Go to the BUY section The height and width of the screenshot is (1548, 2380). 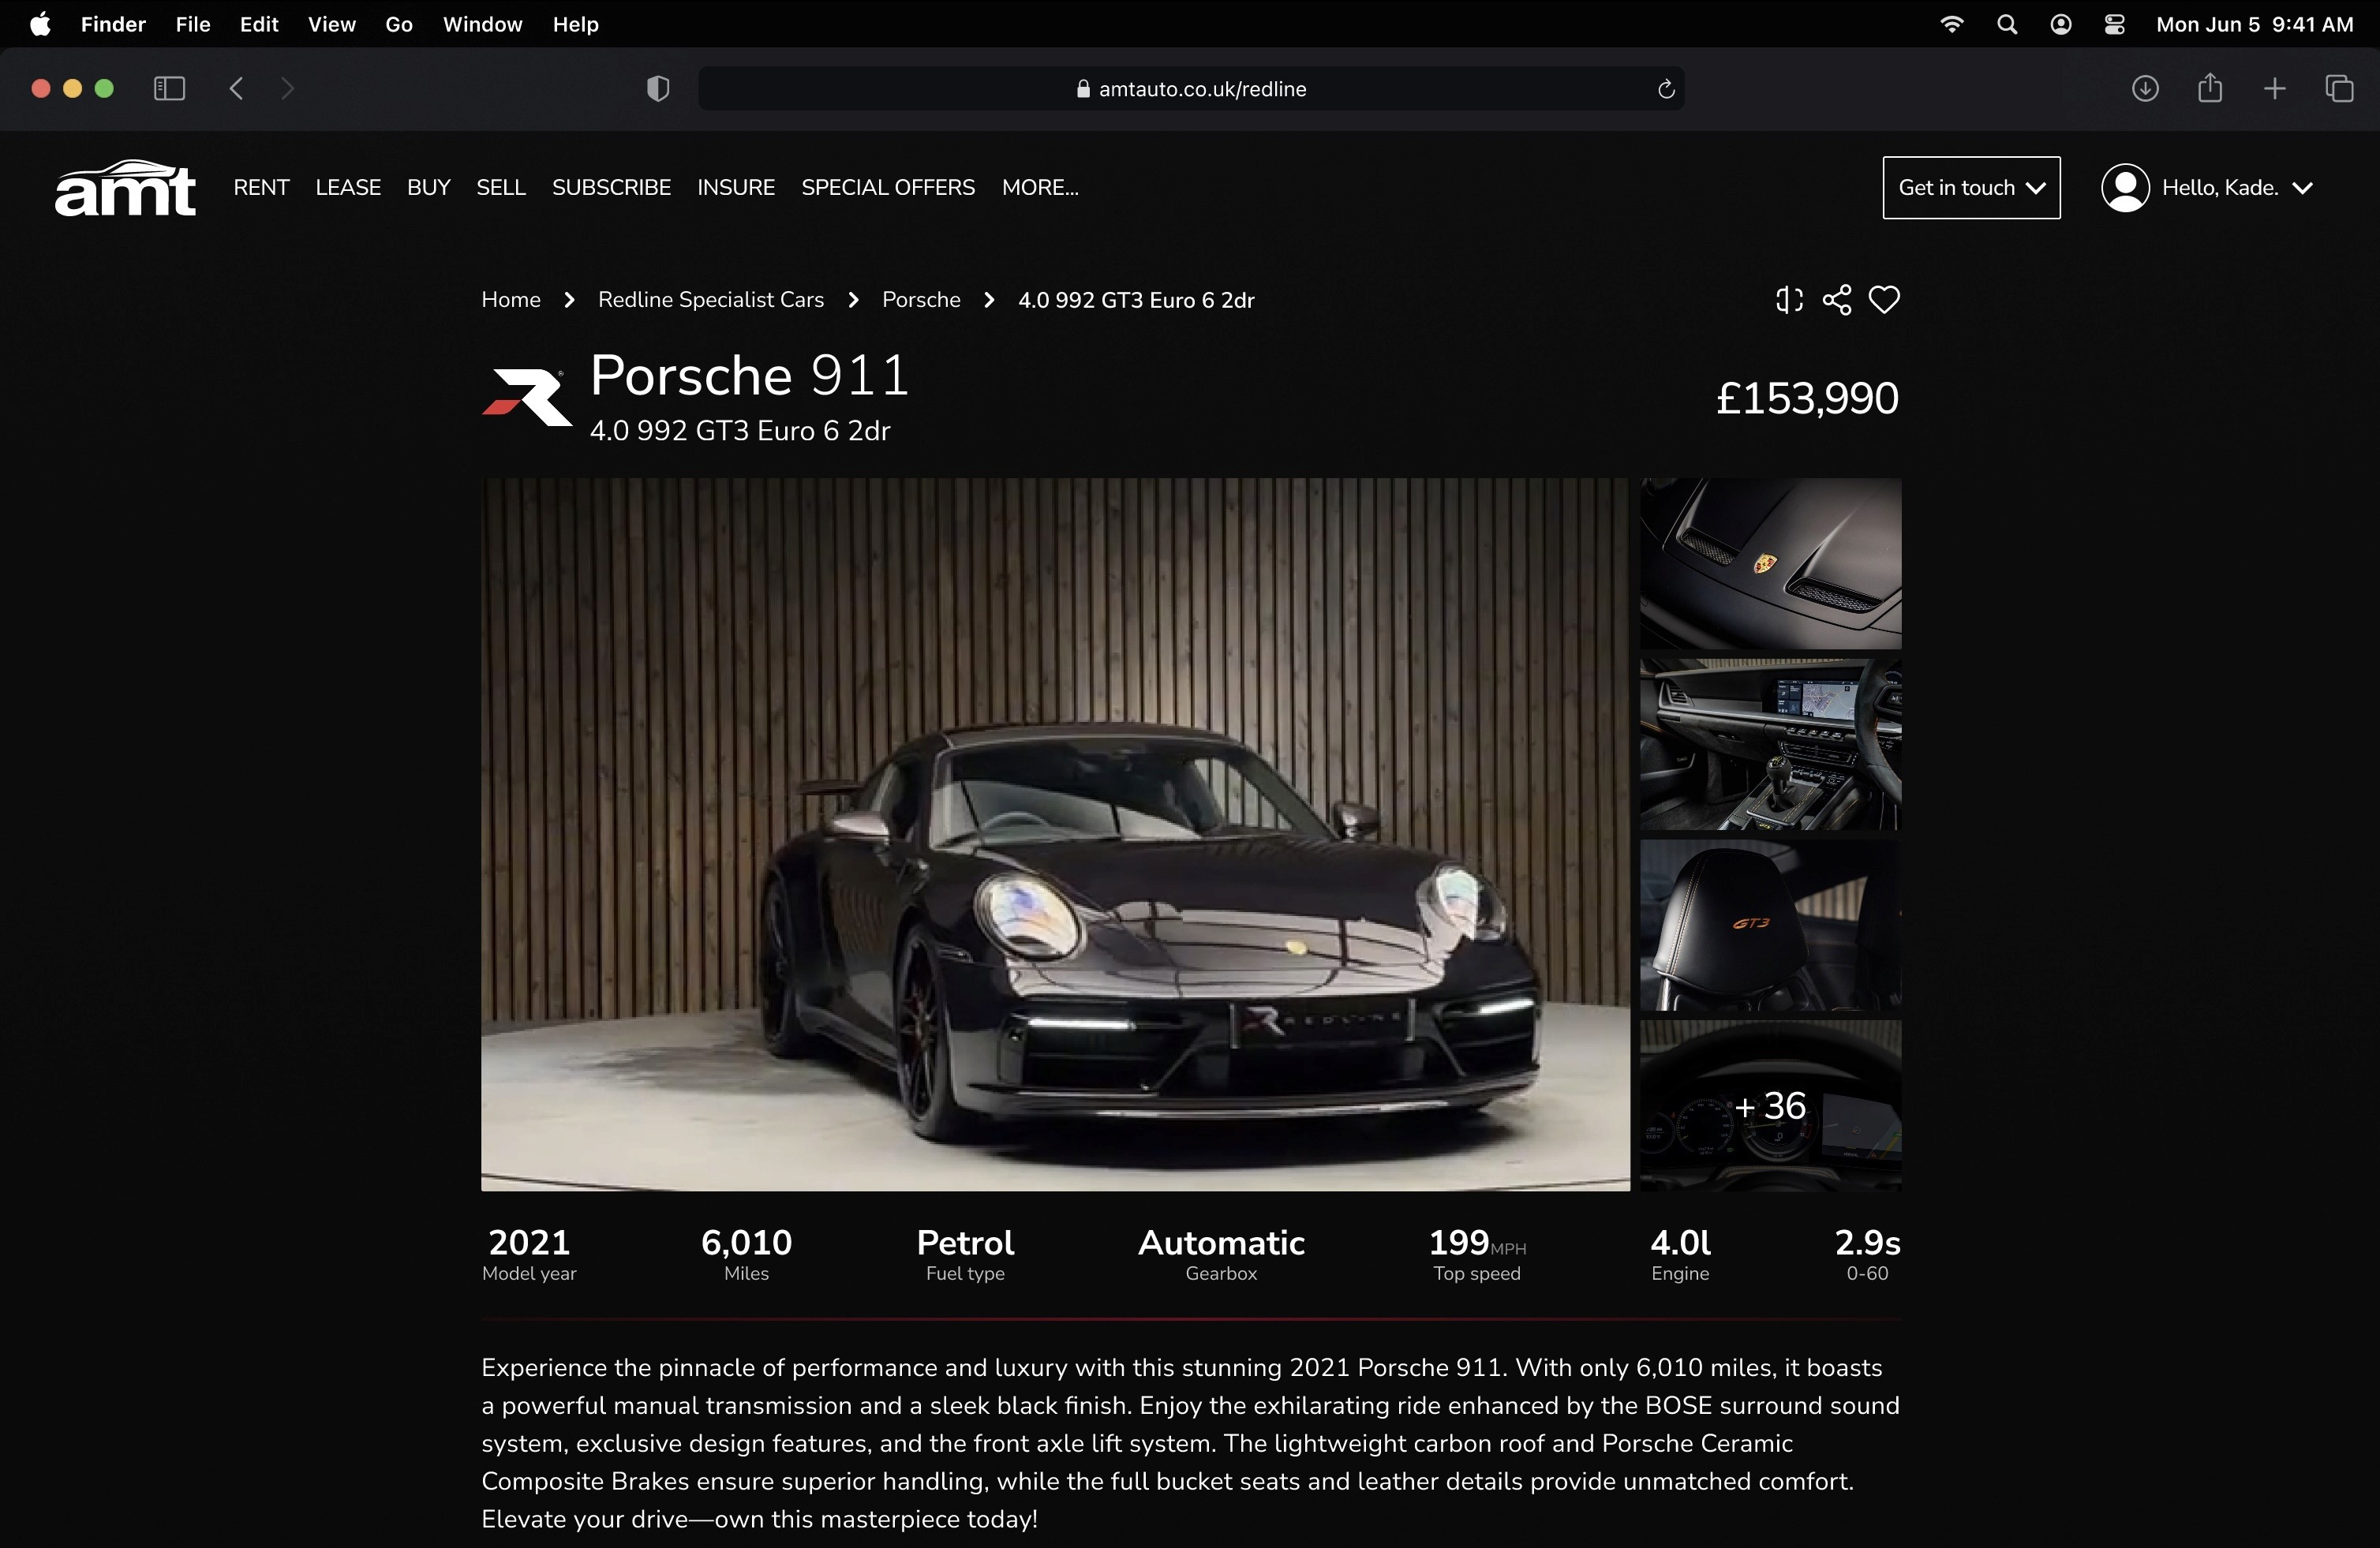point(429,188)
